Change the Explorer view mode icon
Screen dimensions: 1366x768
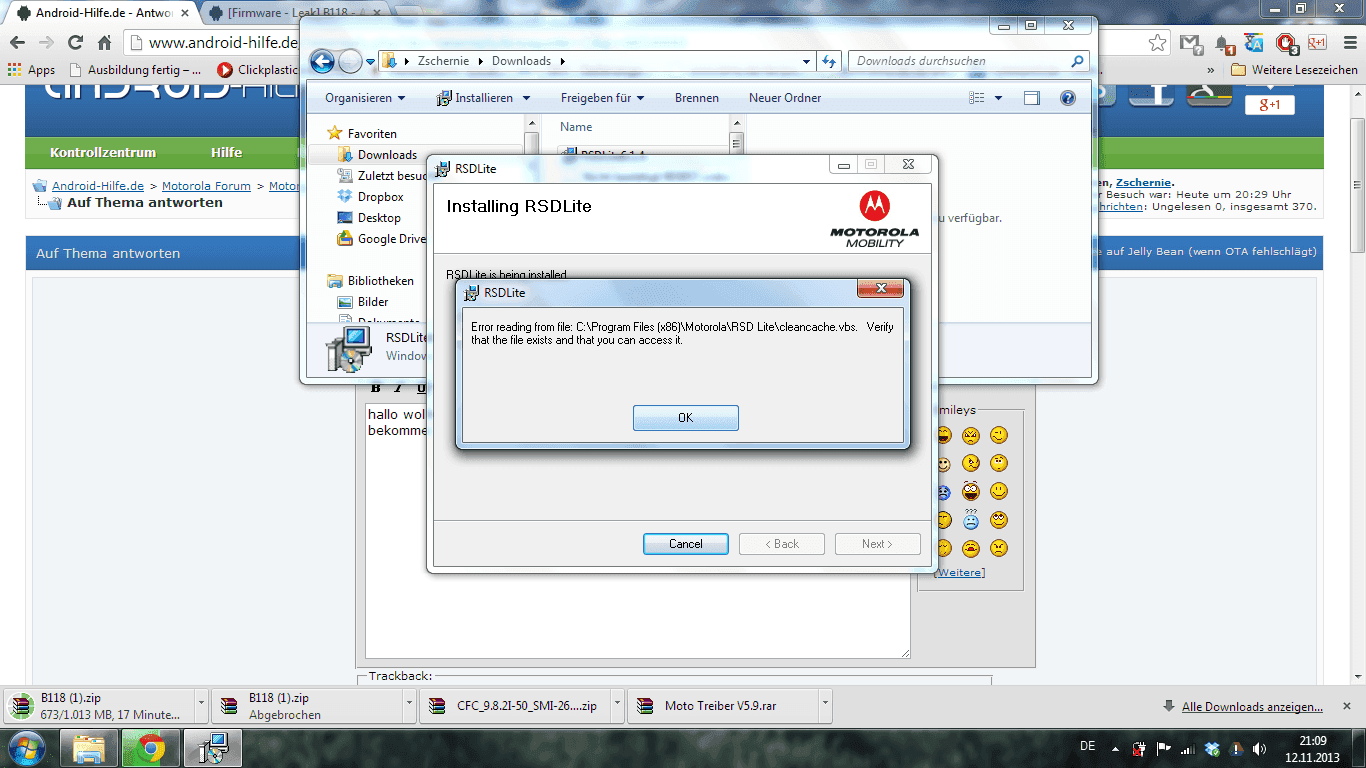click(x=977, y=98)
